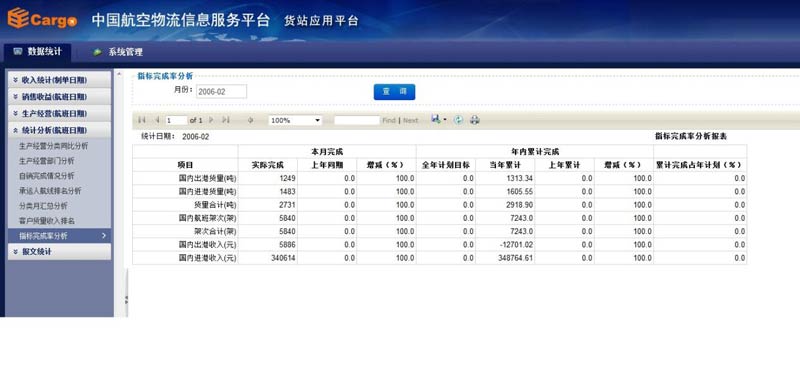Click 国内航班架次(架) row label
The image size is (800, 374).
207,218
